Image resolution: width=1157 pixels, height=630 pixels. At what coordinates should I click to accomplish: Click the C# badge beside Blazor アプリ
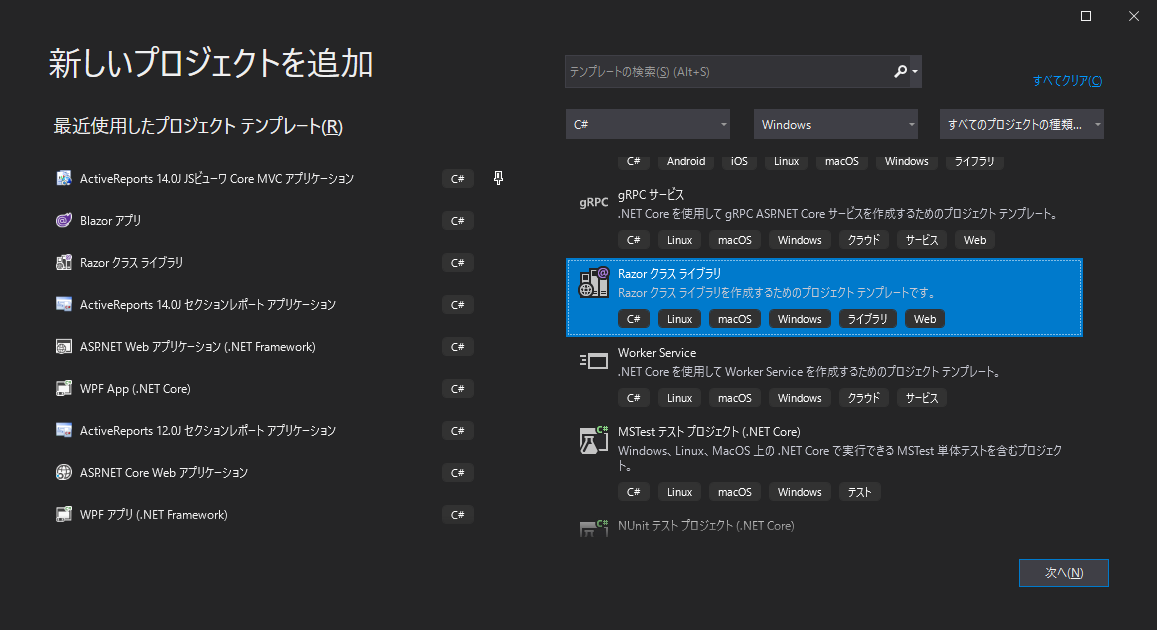click(457, 221)
